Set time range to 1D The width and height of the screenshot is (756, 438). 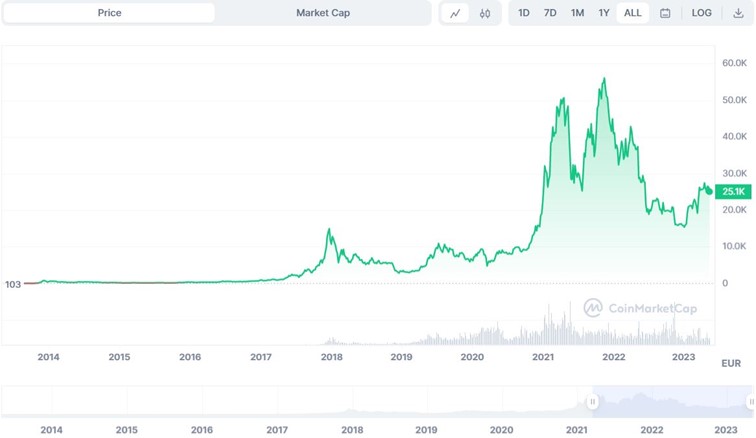click(524, 13)
